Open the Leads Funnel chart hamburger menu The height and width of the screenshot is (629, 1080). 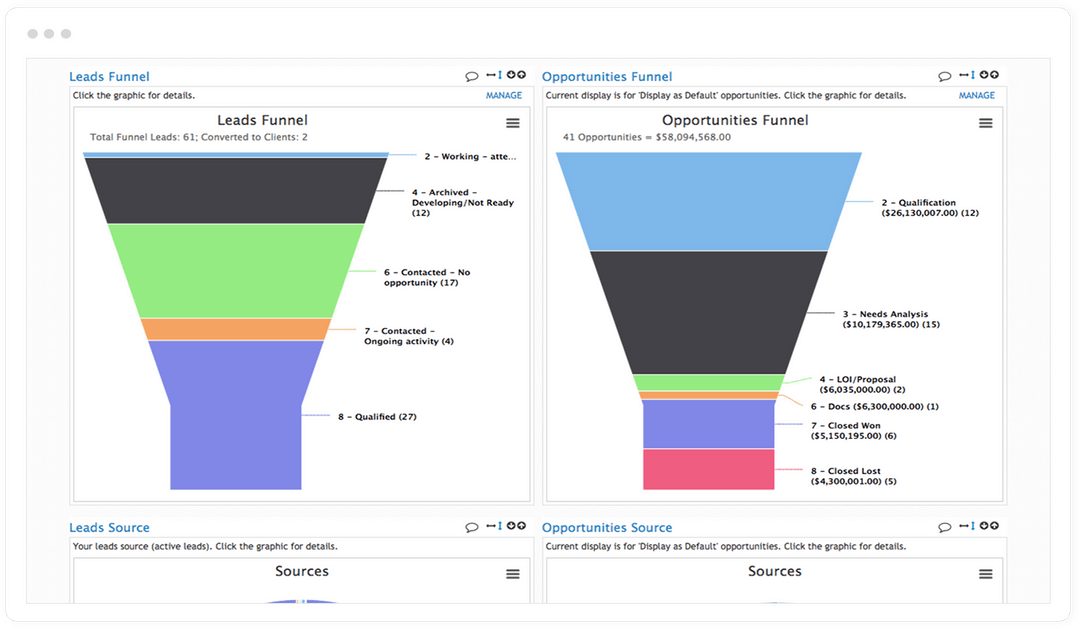point(513,123)
